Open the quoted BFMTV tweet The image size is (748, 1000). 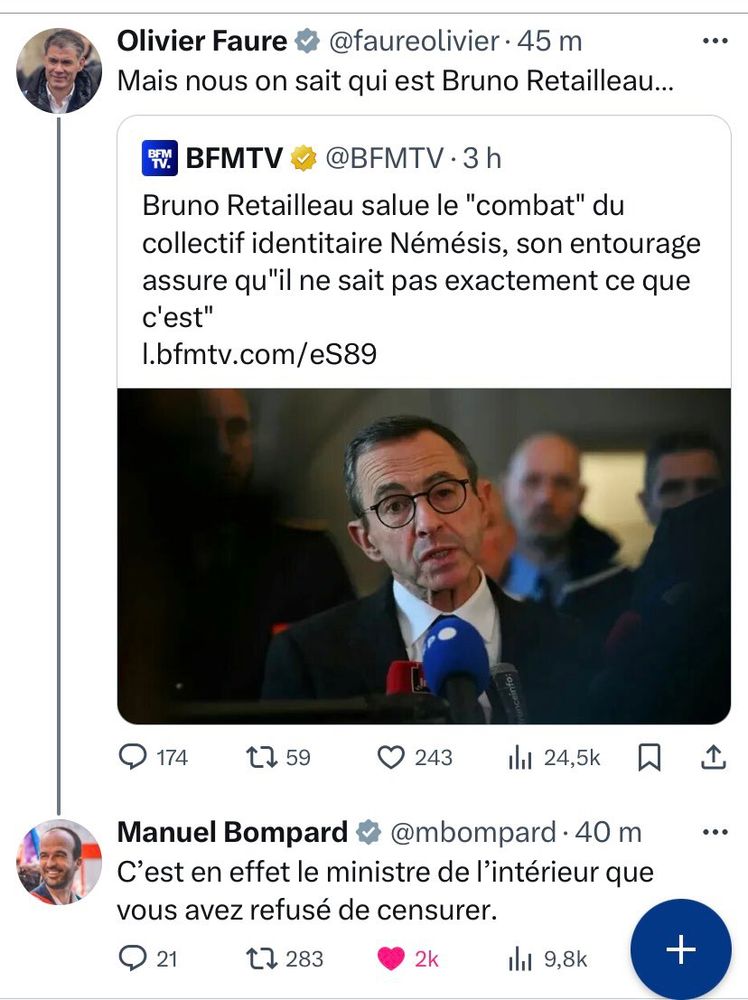coord(420,250)
